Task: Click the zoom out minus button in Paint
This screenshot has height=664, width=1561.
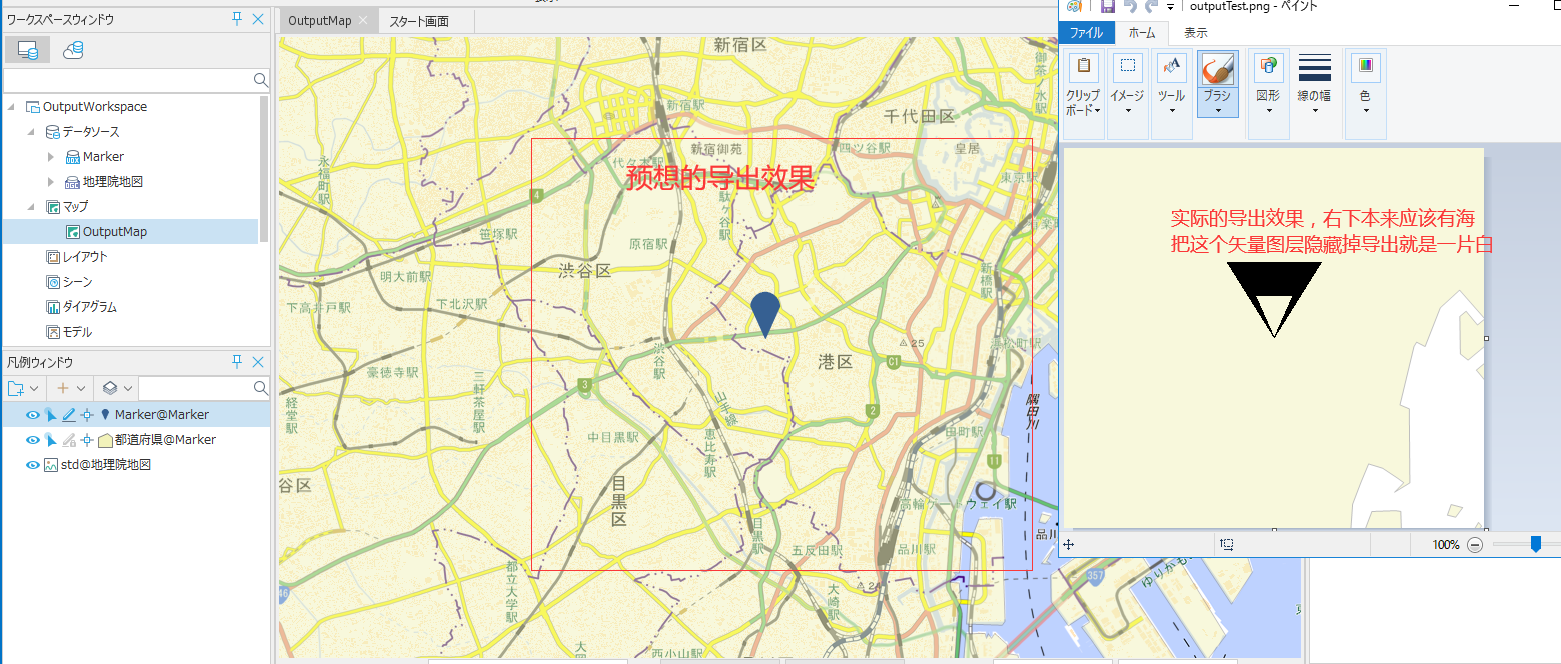Action: 1474,544
